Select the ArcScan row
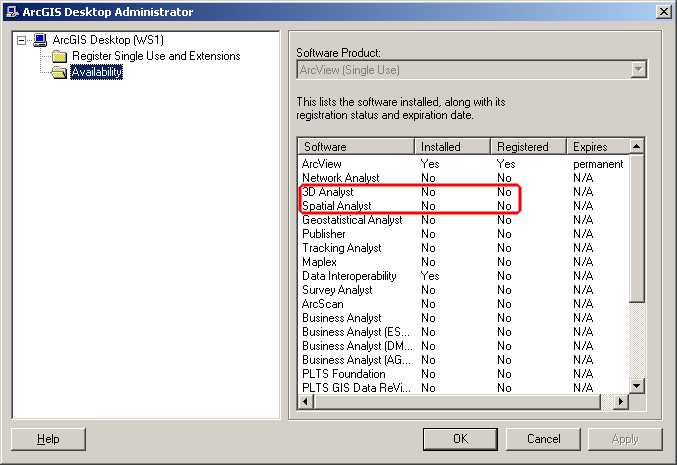This screenshot has height=465, width=677. pos(464,304)
